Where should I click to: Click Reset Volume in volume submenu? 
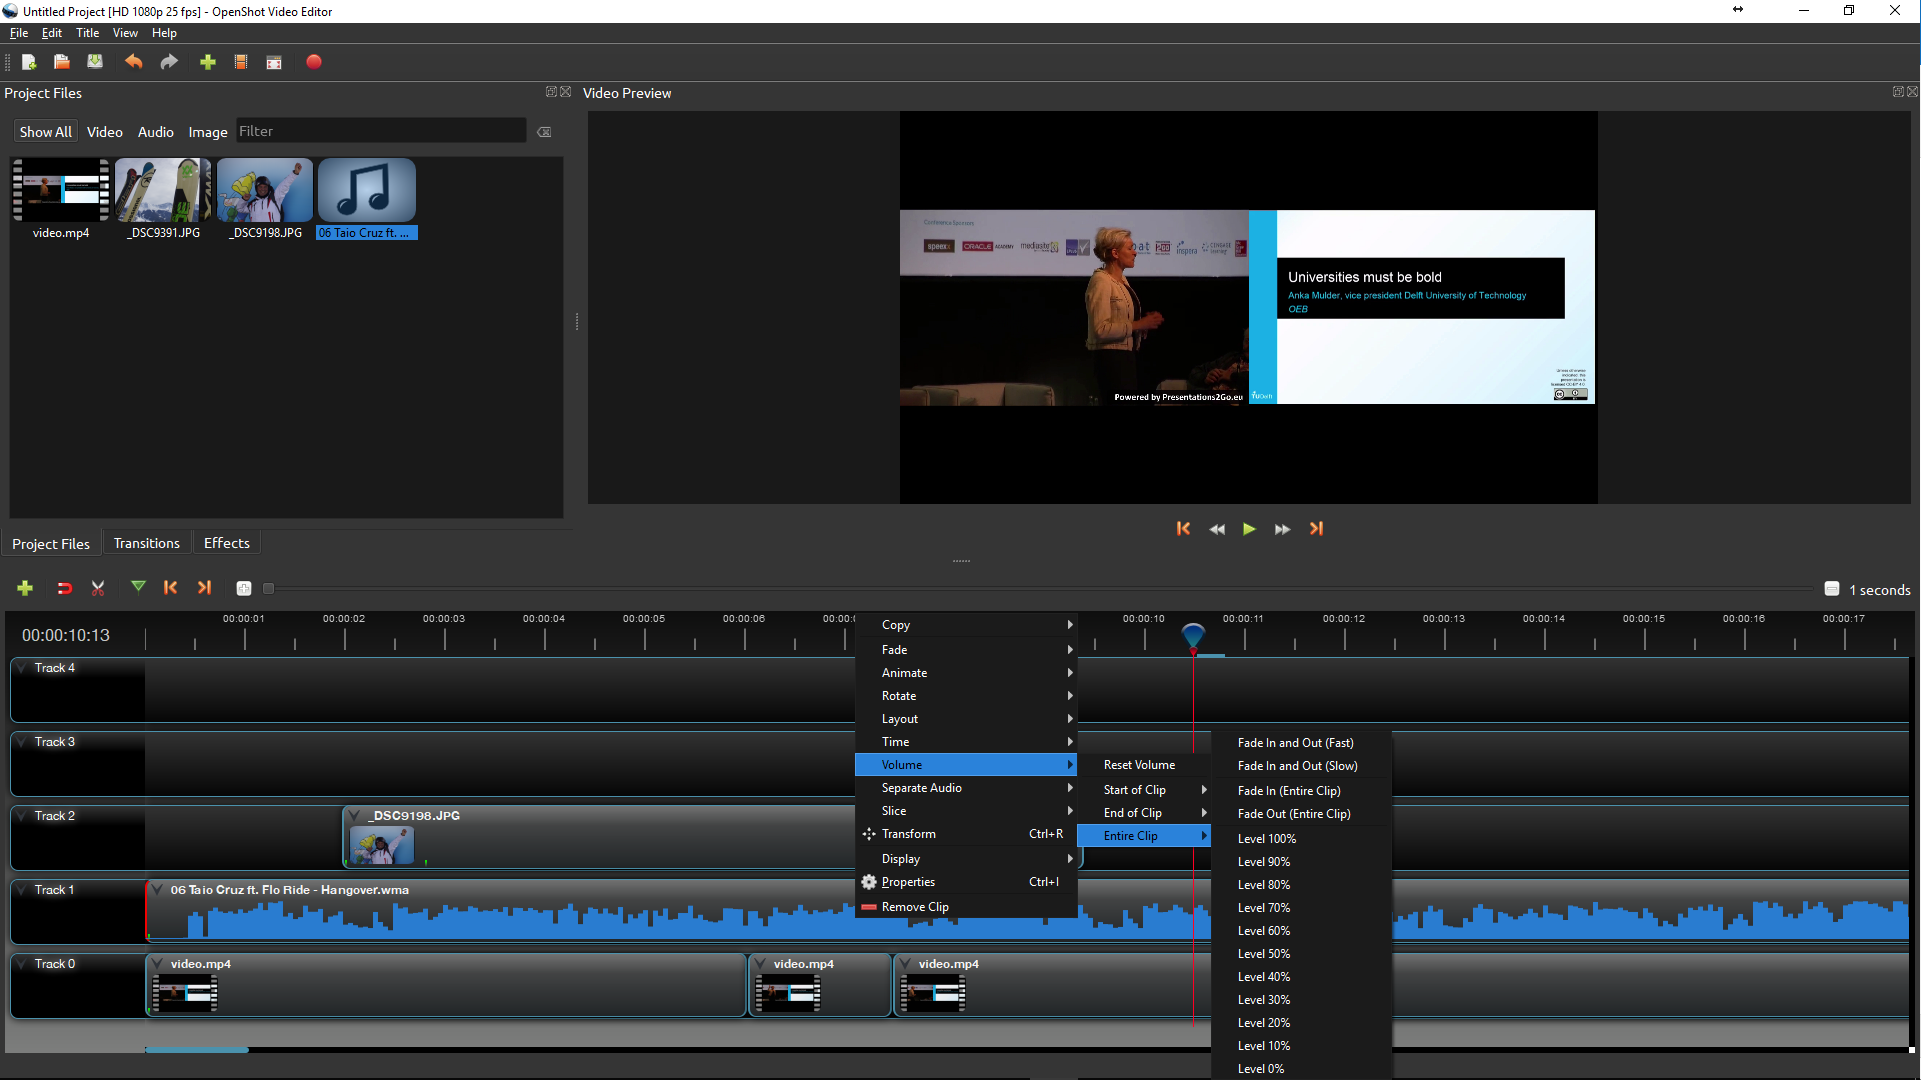click(x=1139, y=765)
